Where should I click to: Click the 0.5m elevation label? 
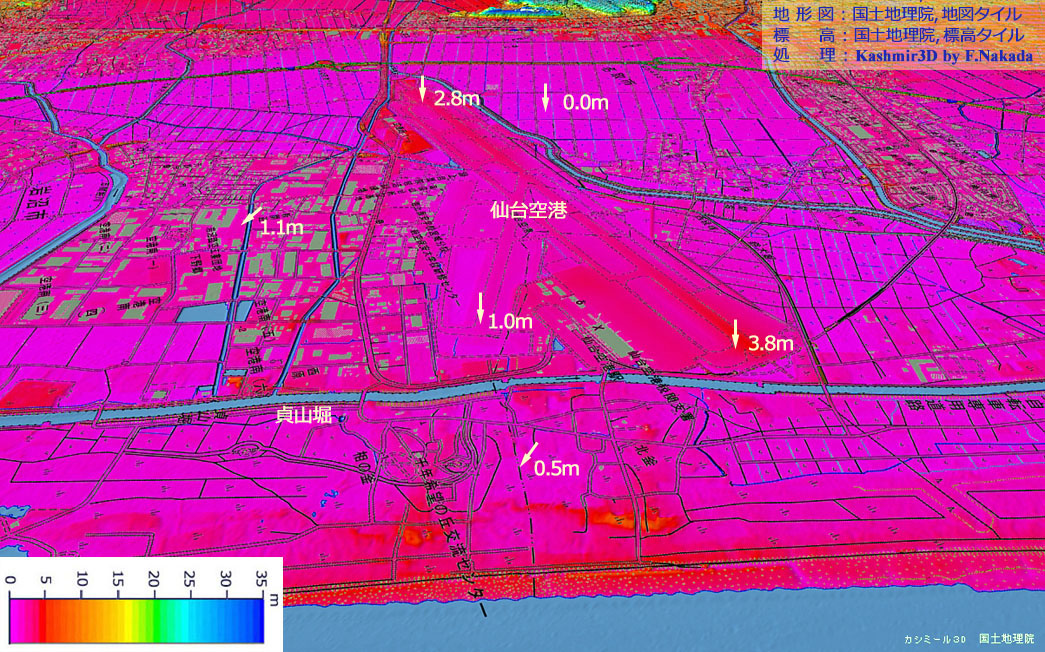(x=558, y=468)
